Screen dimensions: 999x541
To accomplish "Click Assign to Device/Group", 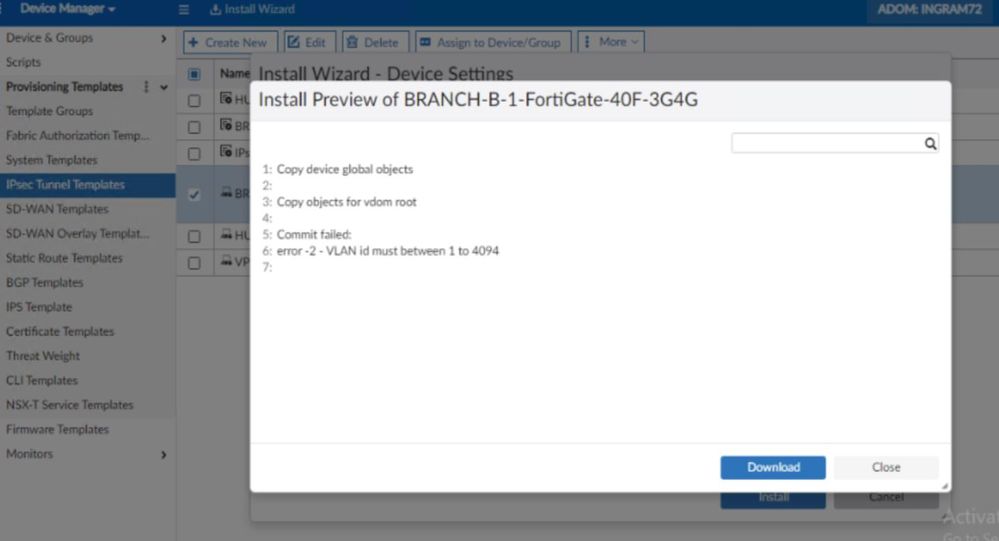I will tap(493, 42).
